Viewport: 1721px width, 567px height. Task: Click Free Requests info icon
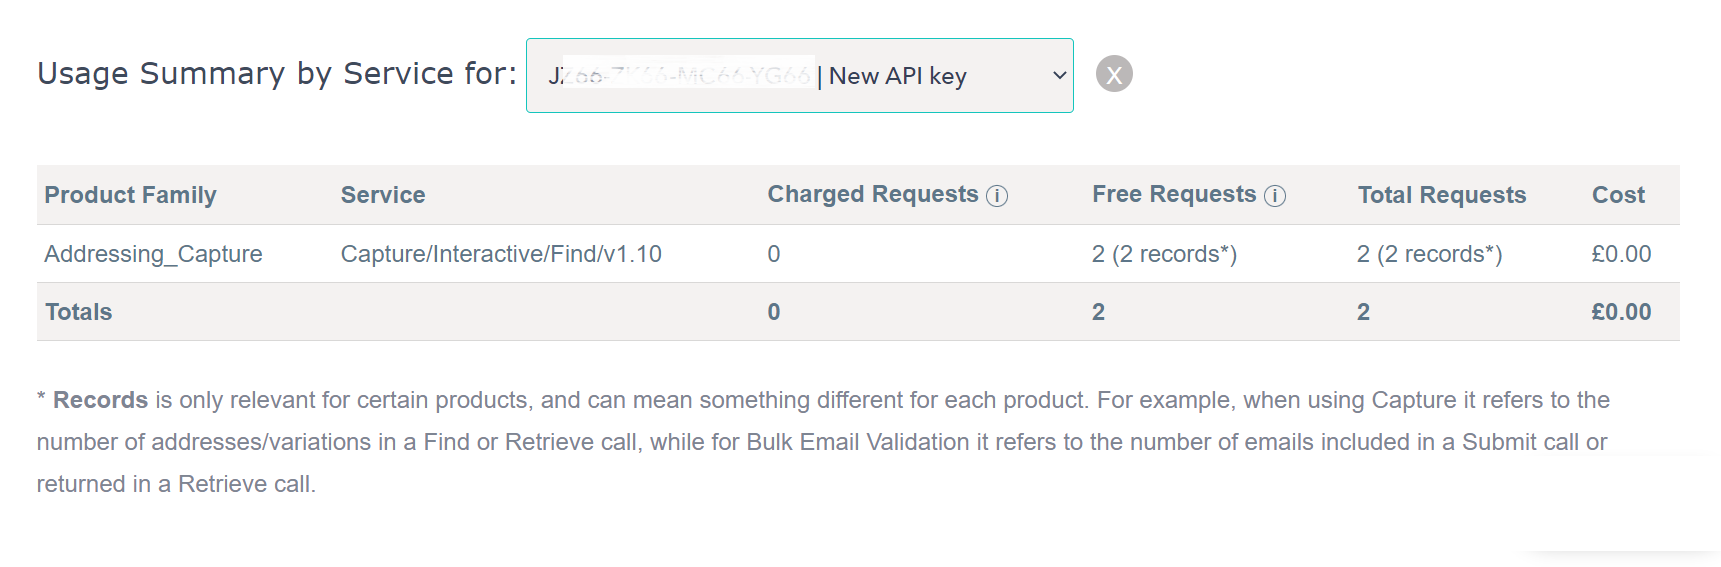pyautogui.click(x=1275, y=196)
